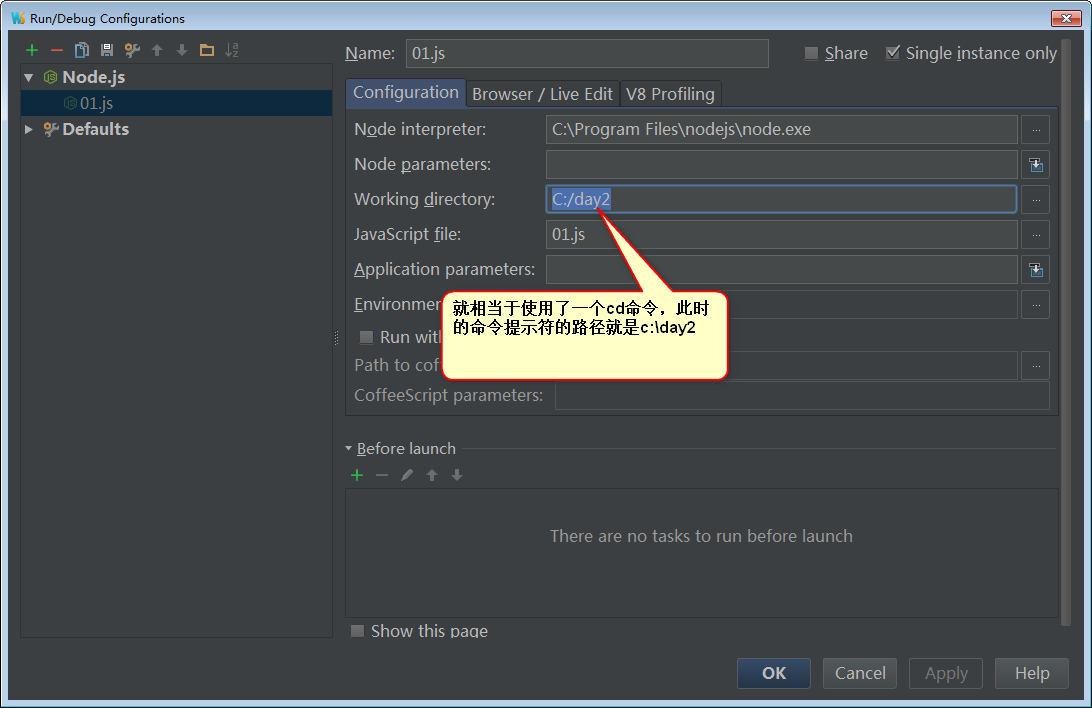Select 01.js configuration in tree
The height and width of the screenshot is (708, 1092).
click(x=177, y=103)
